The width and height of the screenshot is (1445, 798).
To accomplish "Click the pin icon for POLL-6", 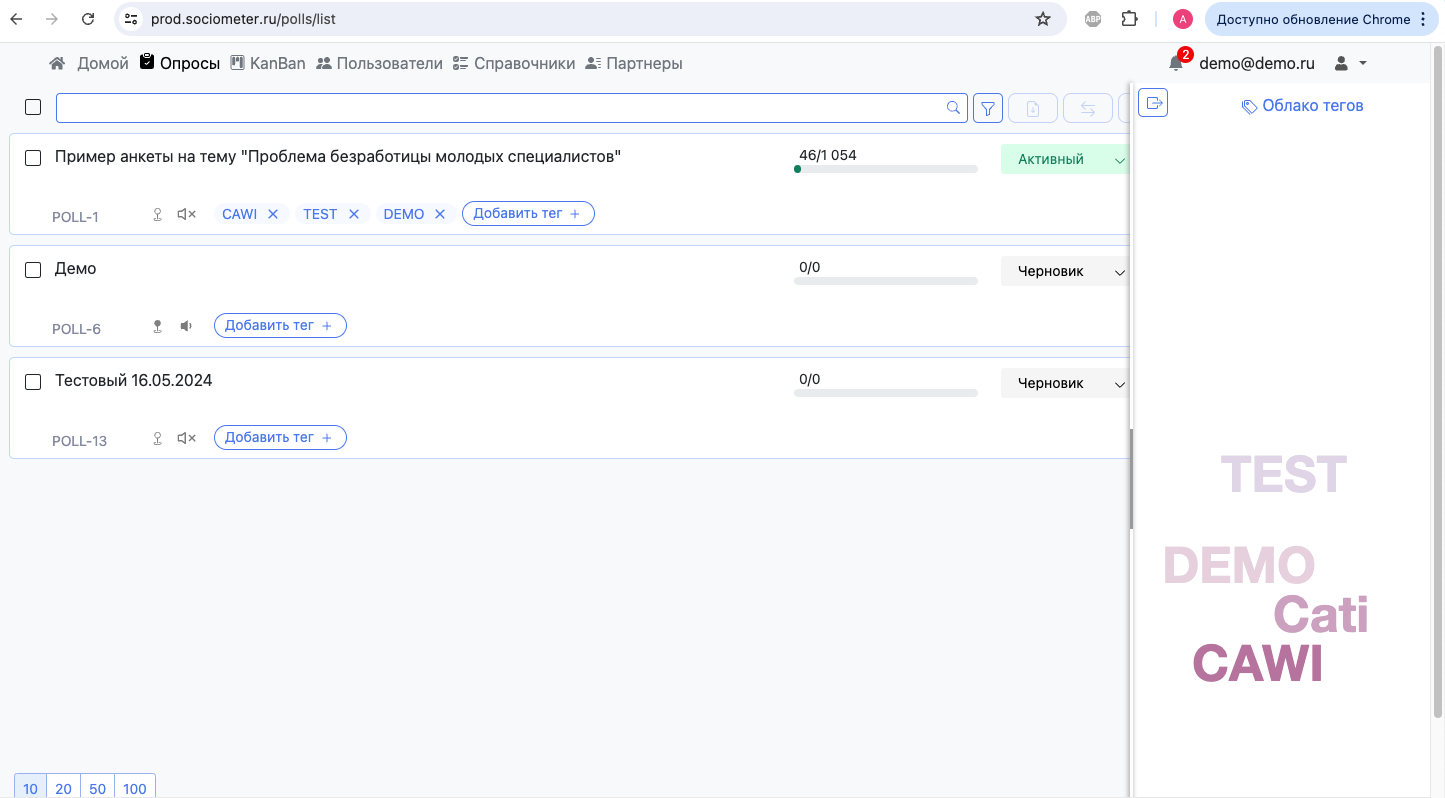I will tap(157, 326).
